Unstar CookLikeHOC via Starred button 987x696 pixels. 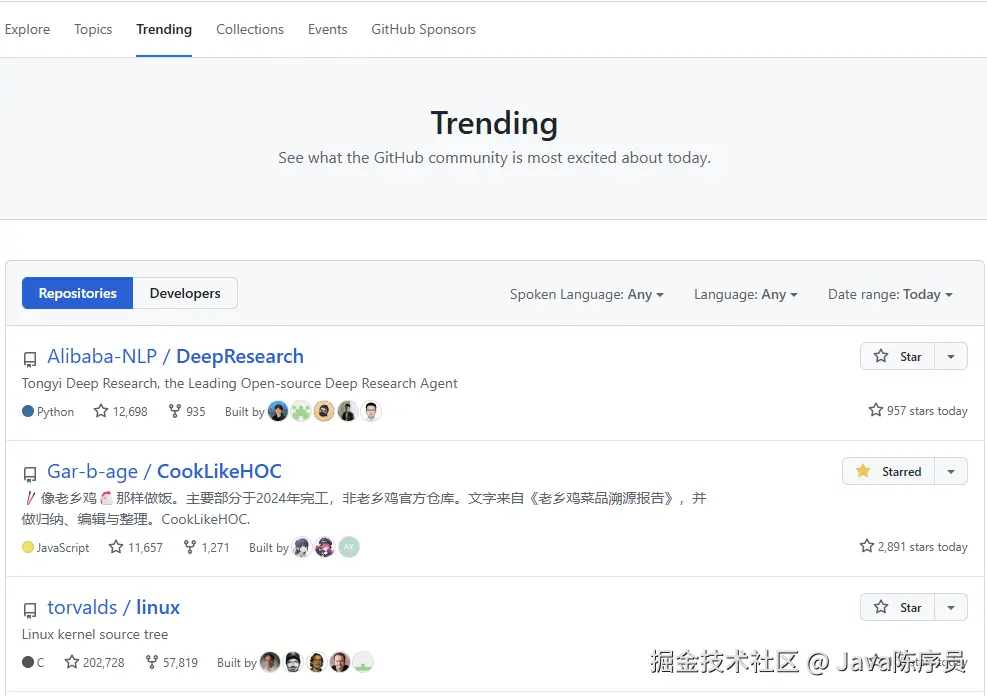(888, 471)
